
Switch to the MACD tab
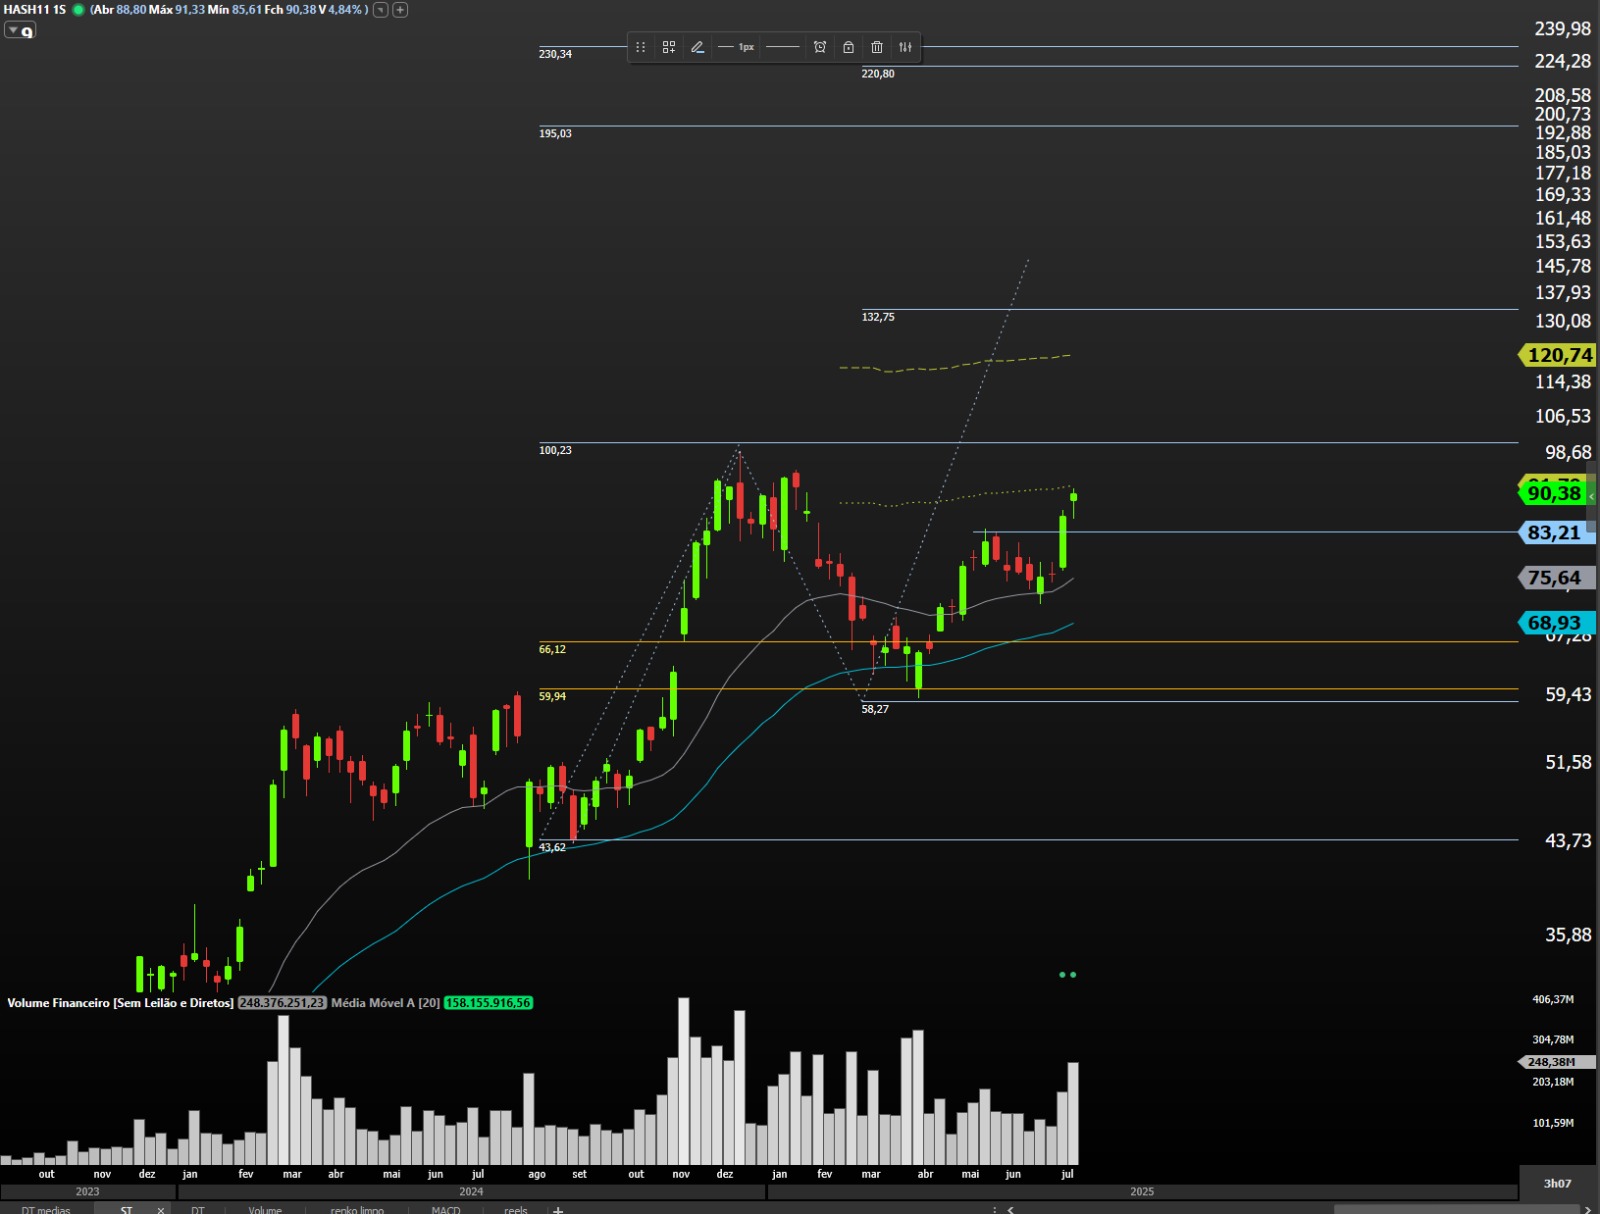[446, 1210]
